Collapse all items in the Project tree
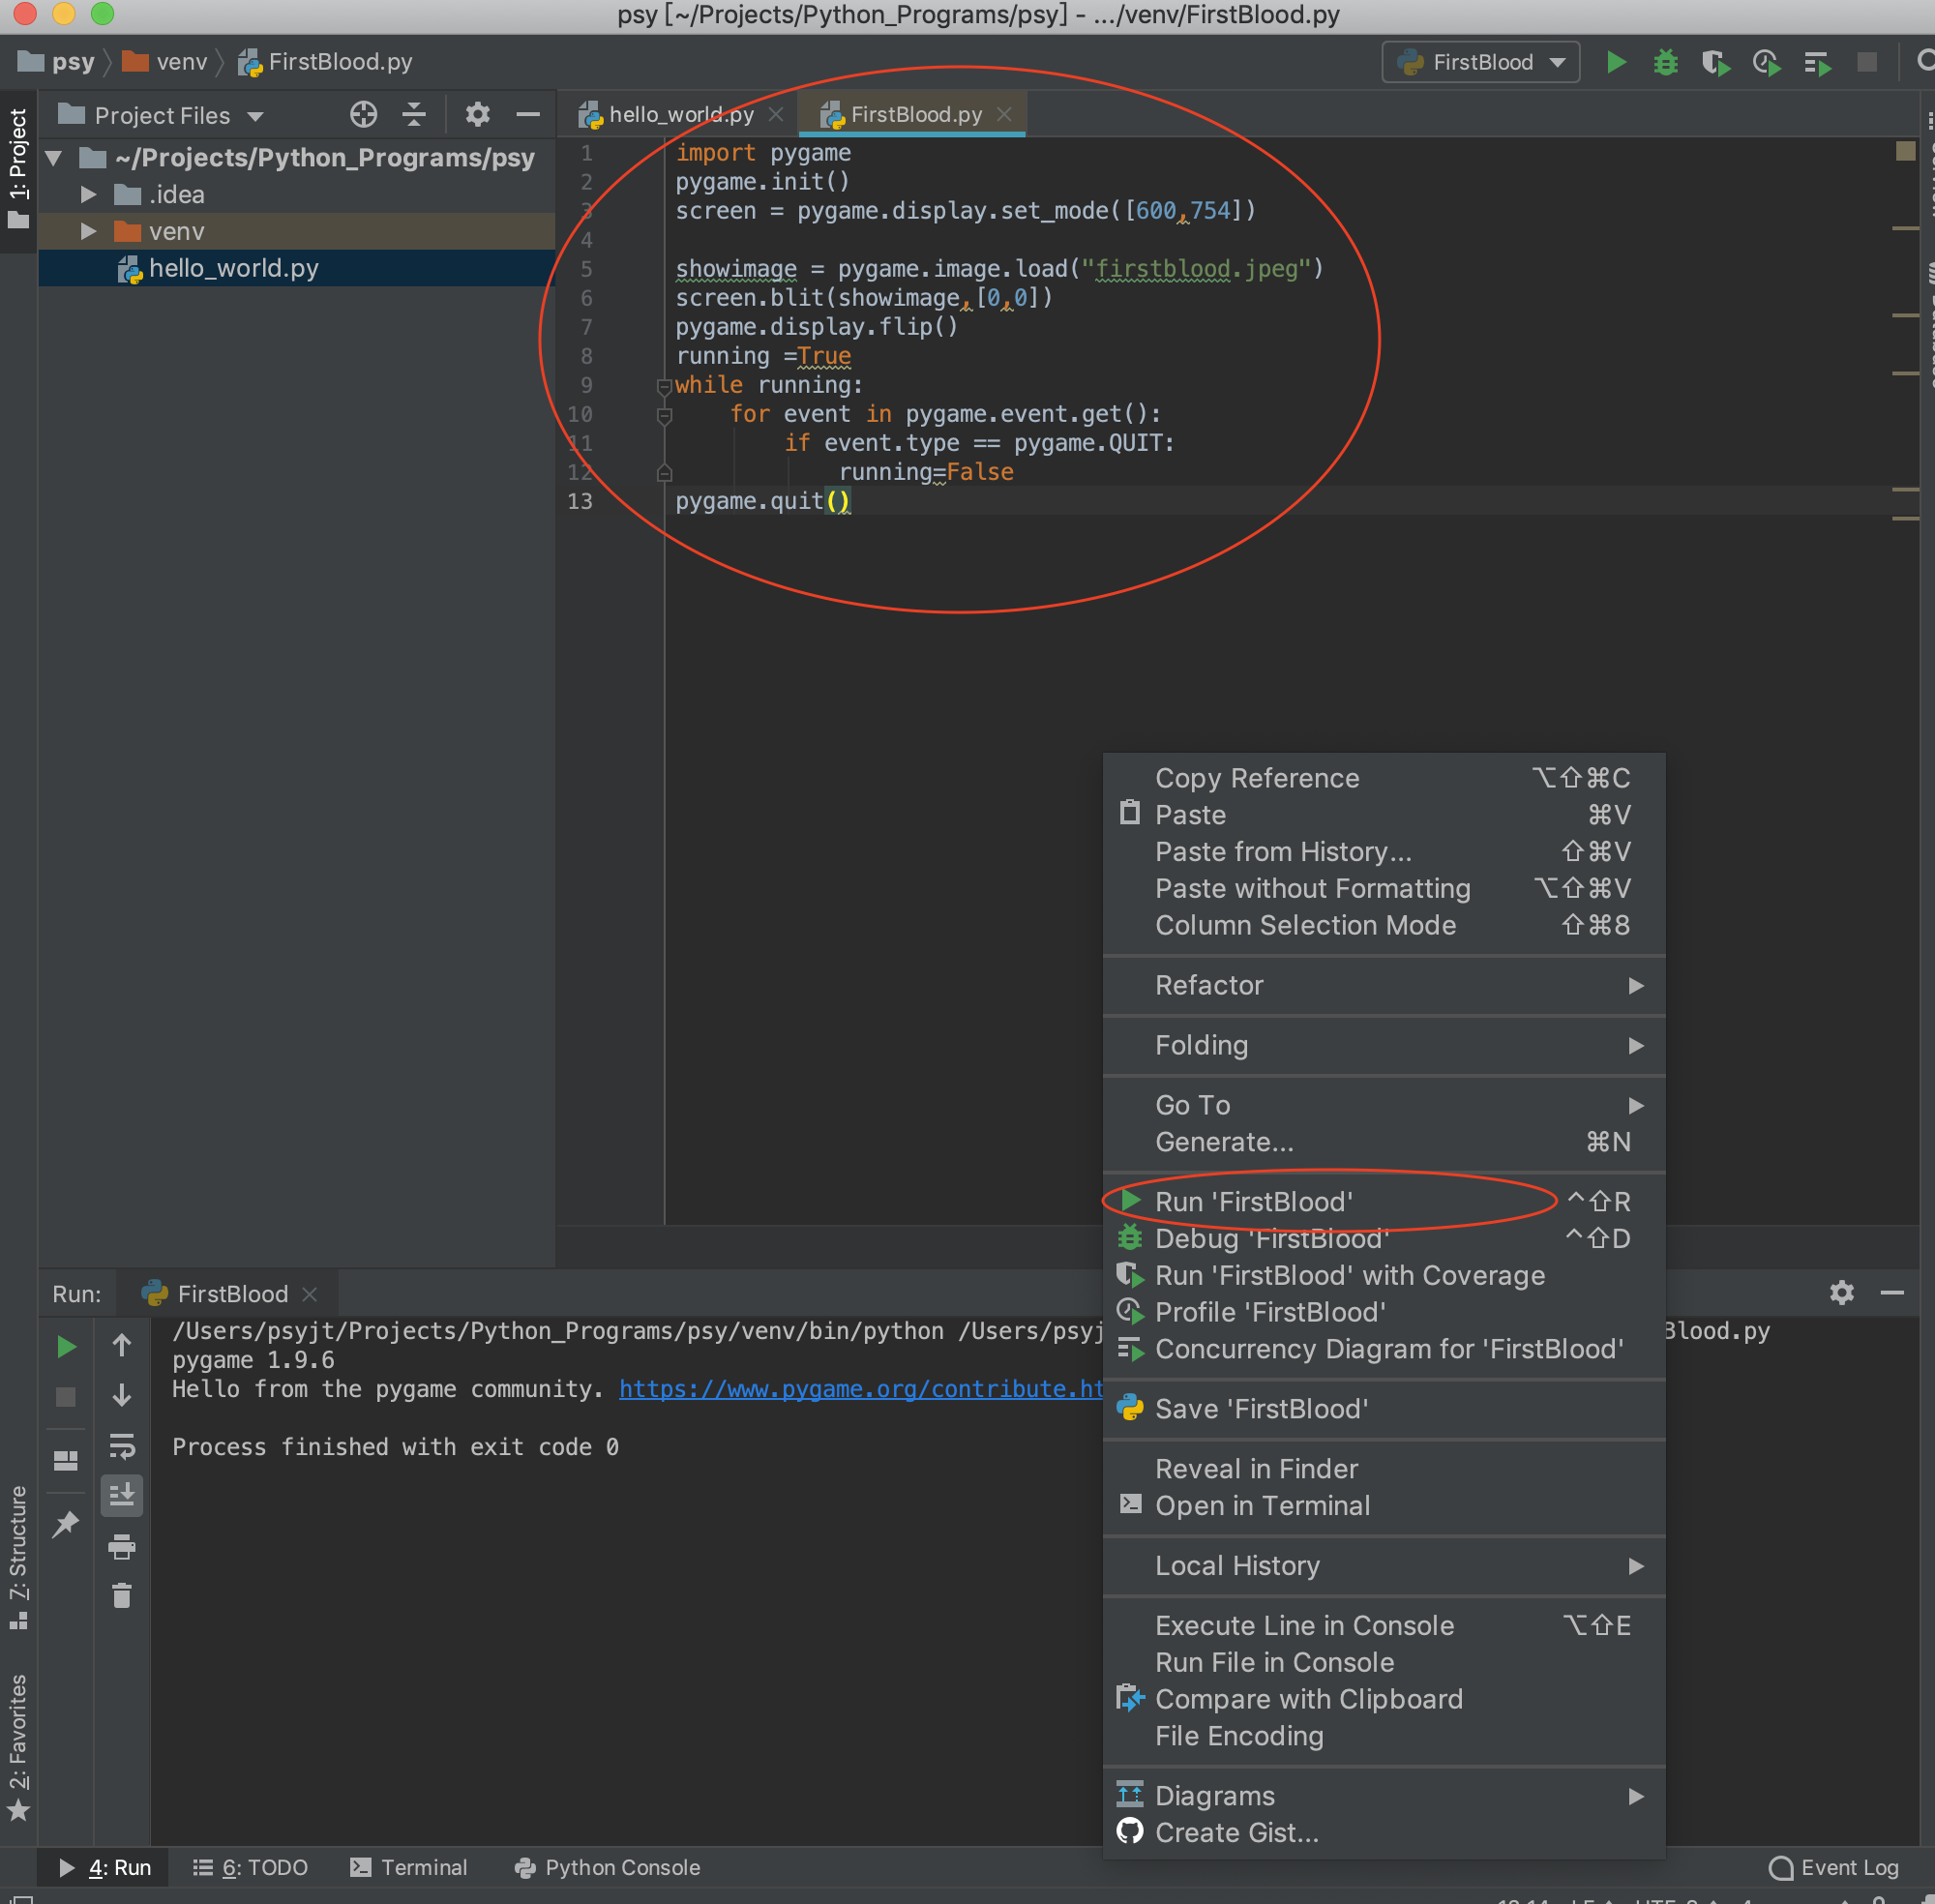The width and height of the screenshot is (1935, 1904). [x=414, y=114]
